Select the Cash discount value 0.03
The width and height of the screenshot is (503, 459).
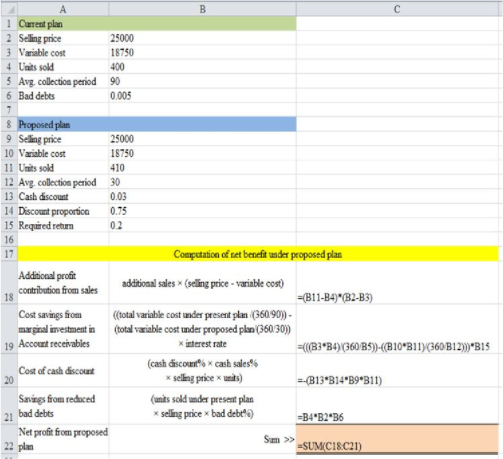click(x=202, y=197)
